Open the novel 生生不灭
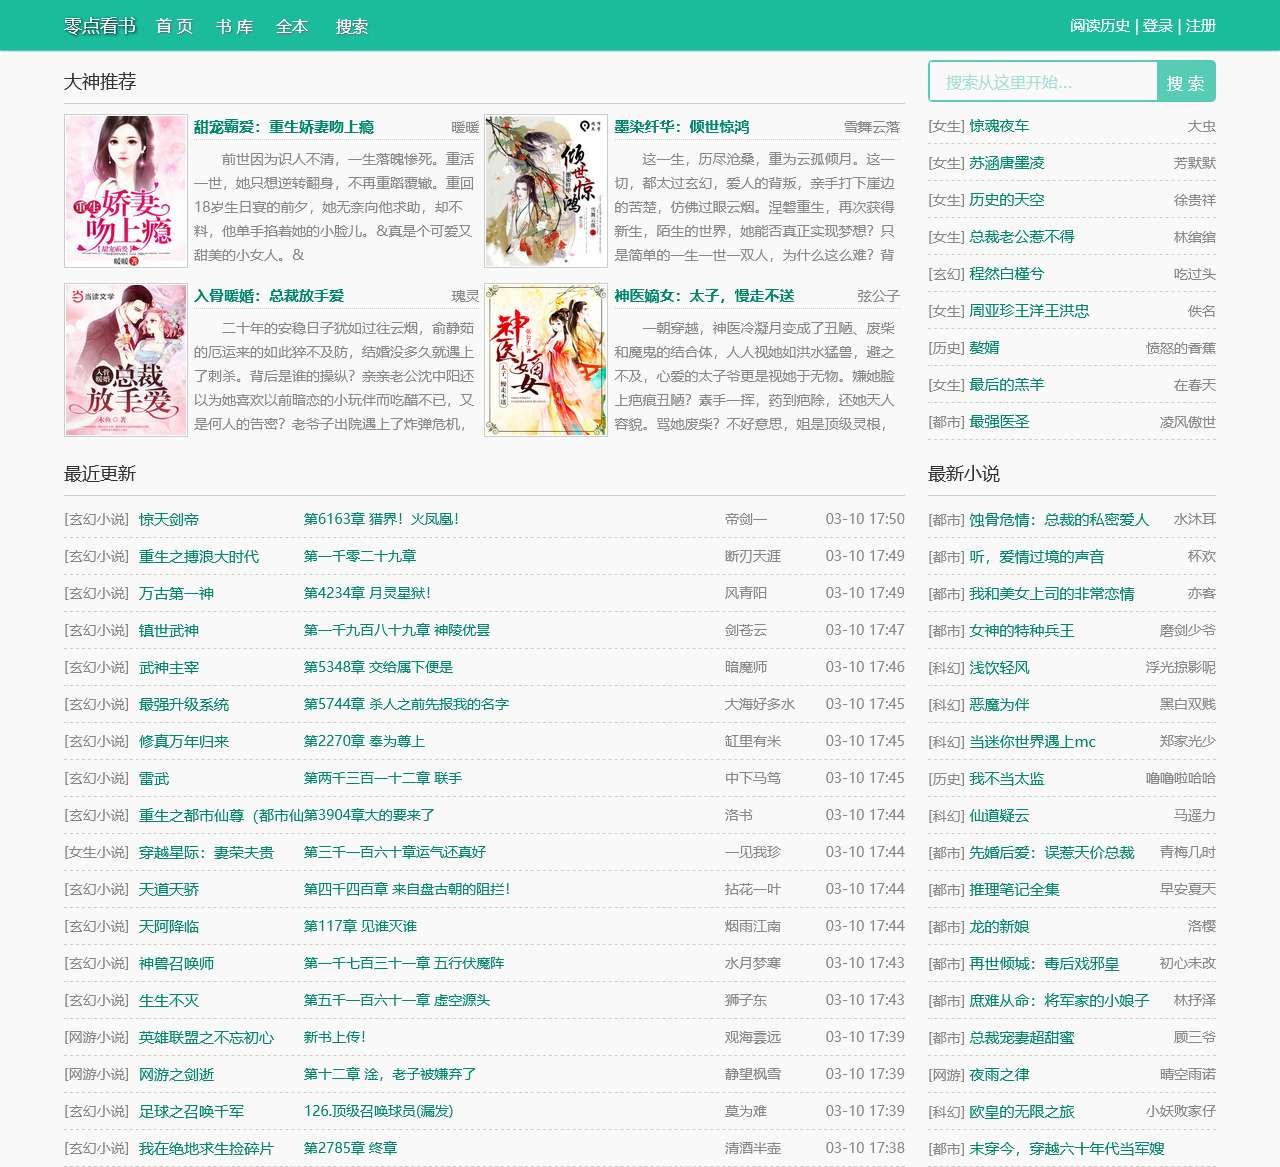This screenshot has width=1280, height=1167. click(x=169, y=1001)
